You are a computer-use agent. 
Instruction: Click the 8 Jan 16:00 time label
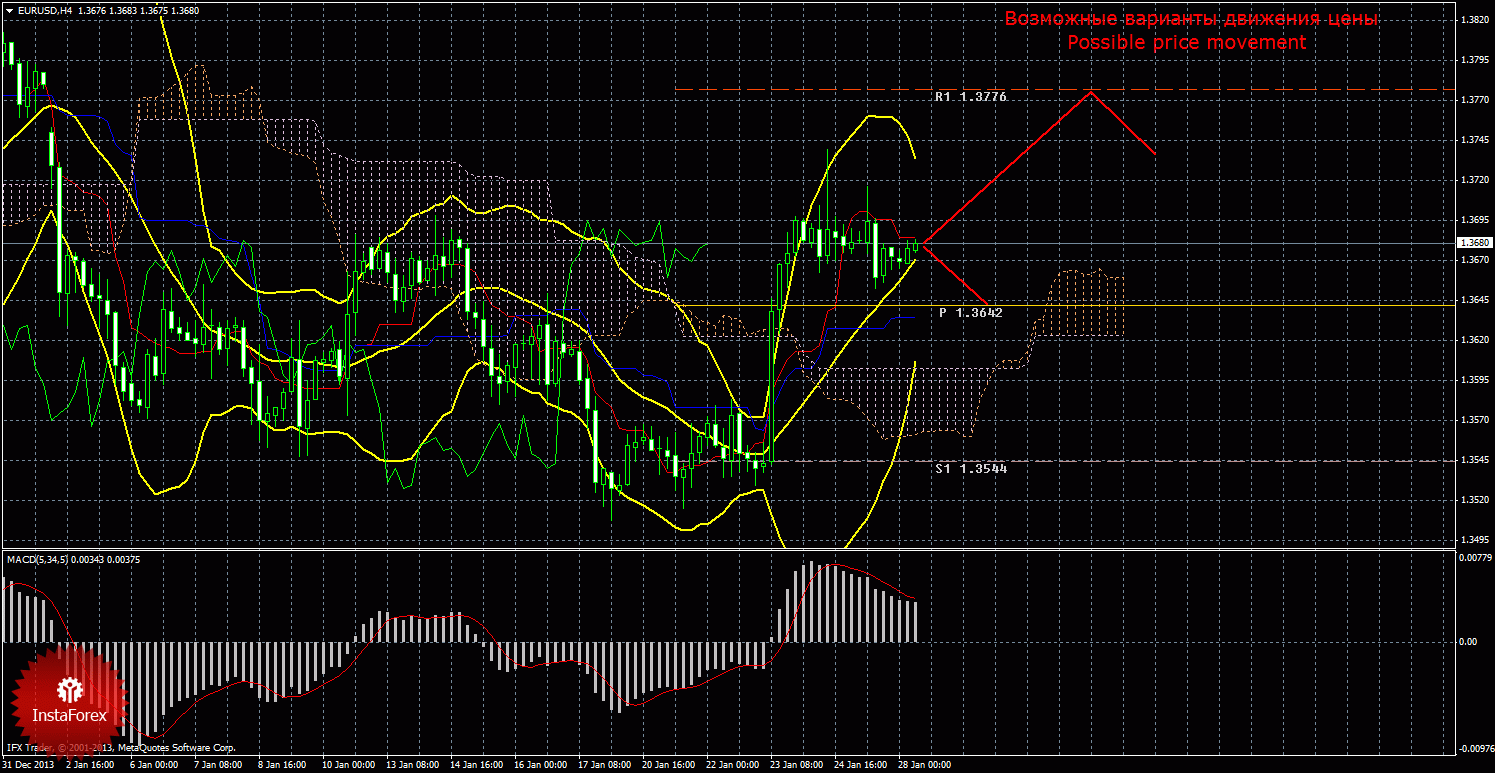pyautogui.click(x=281, y=765)
